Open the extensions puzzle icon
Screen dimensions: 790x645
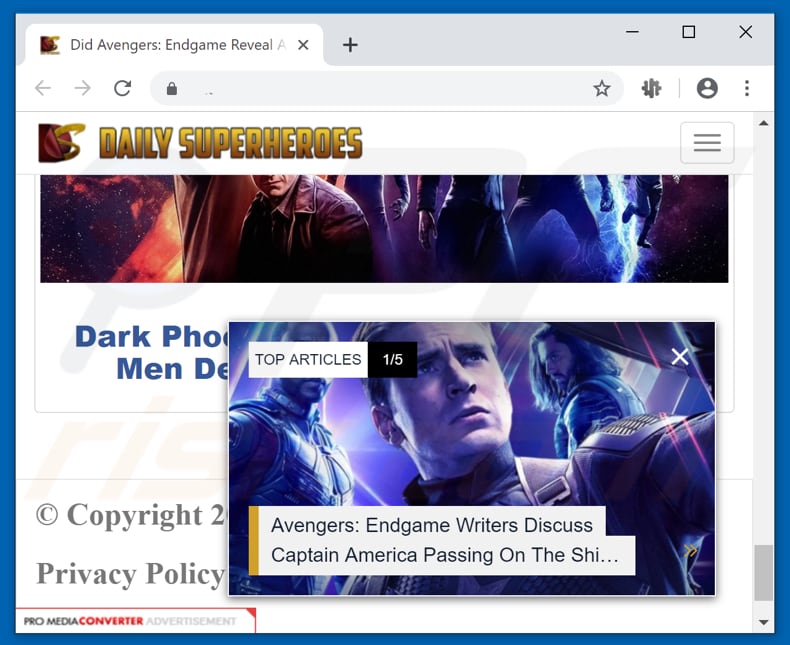pyautogui.click(x=651, y=89)
